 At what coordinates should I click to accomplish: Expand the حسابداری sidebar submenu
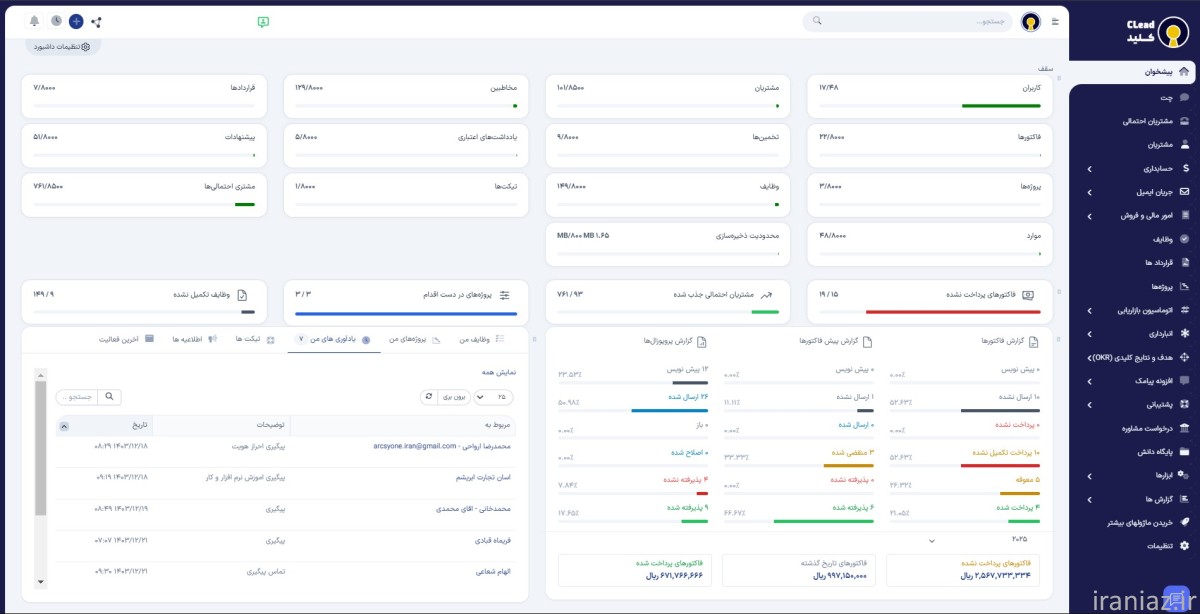pyautogui.click(x=1089, y=169)
